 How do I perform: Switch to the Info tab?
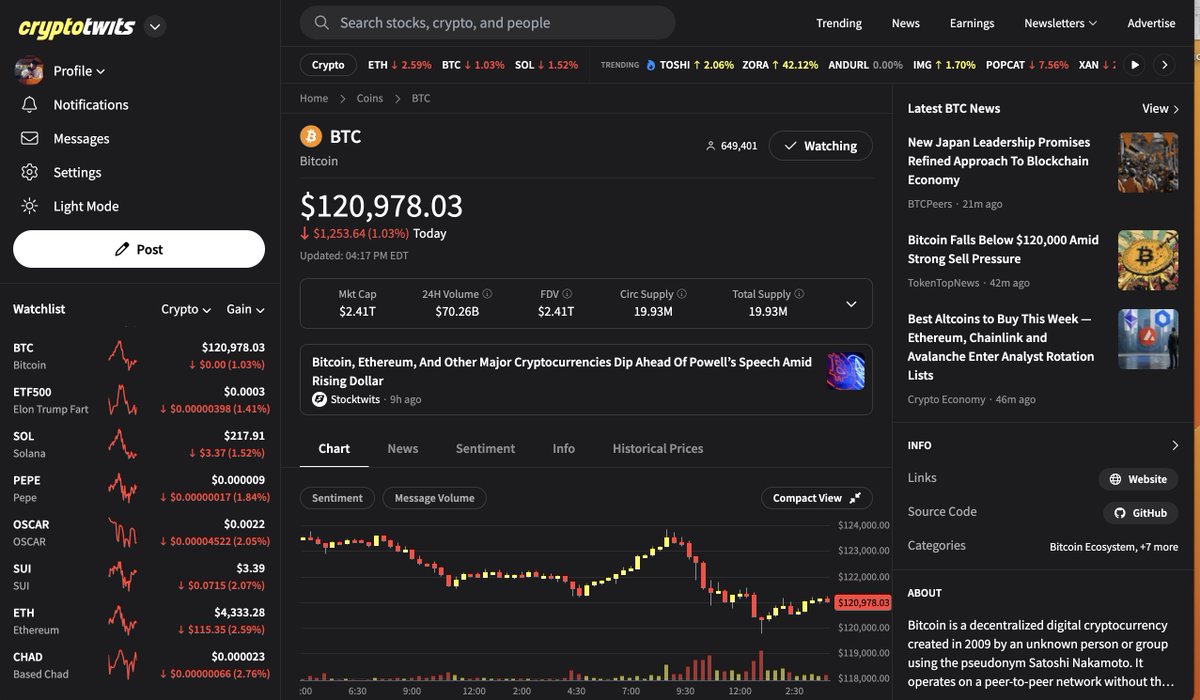click(564, 449)
